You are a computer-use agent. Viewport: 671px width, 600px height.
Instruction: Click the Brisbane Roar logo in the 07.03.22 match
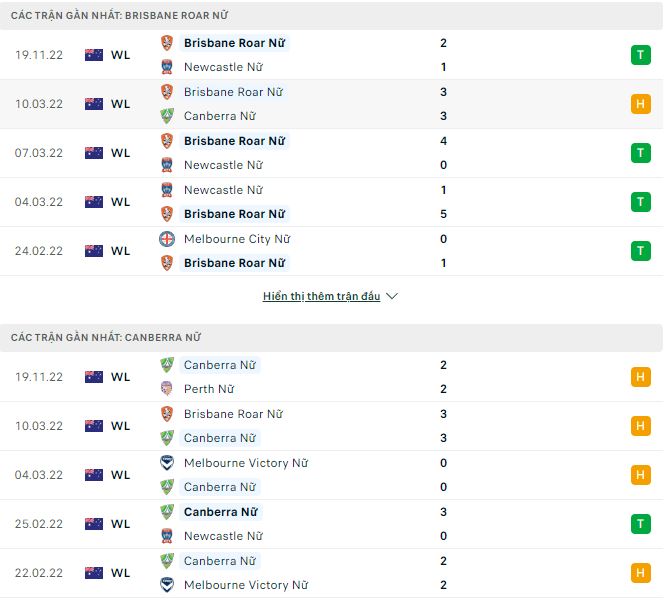(167, 141)
